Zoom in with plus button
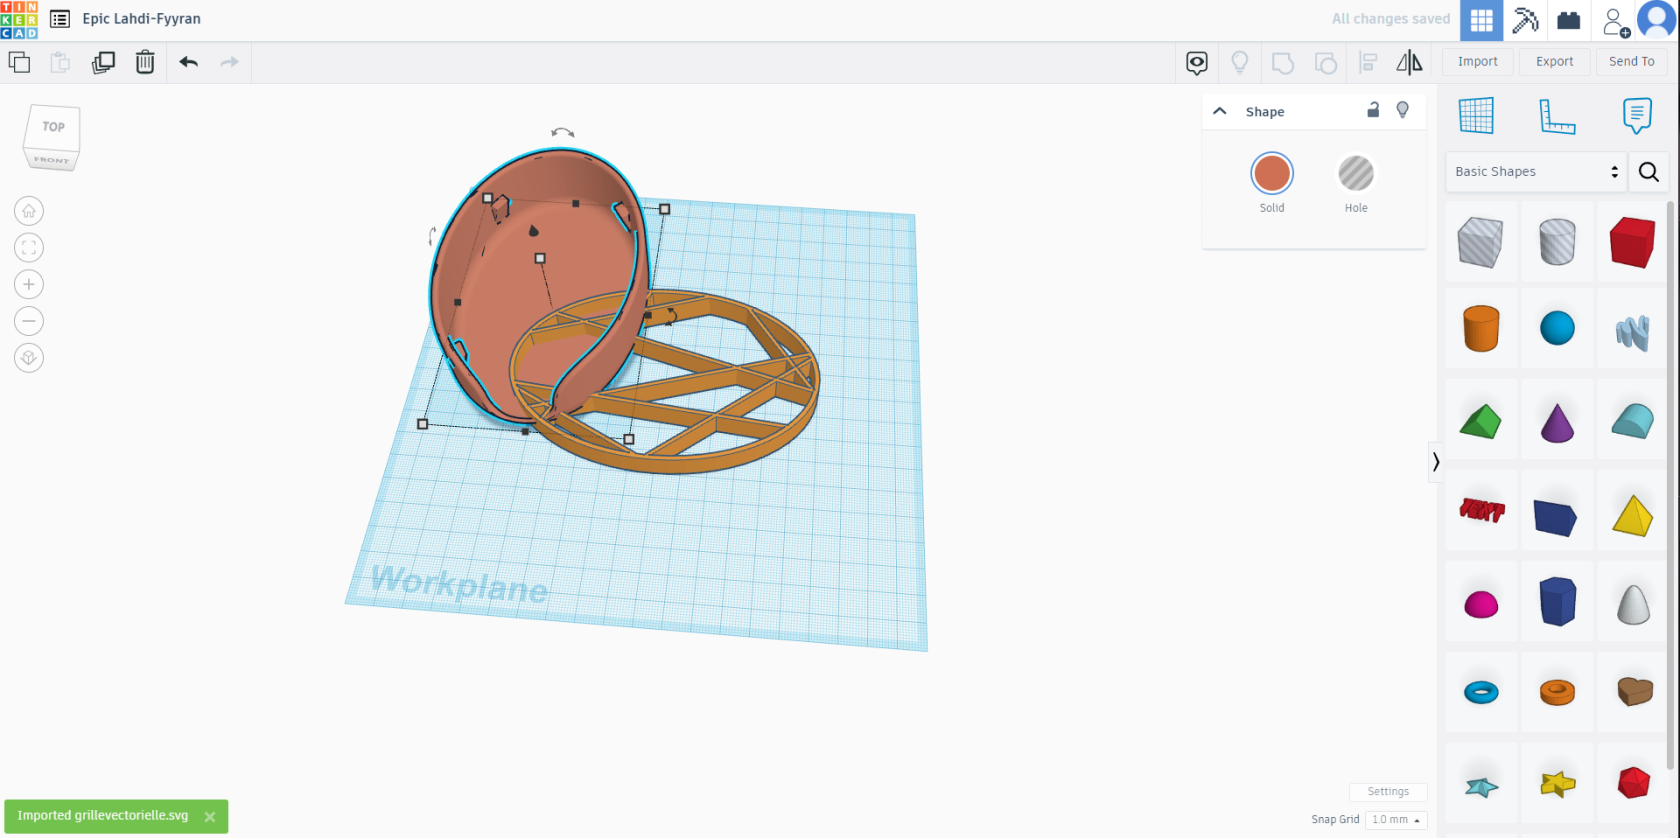 pos(29,285)
